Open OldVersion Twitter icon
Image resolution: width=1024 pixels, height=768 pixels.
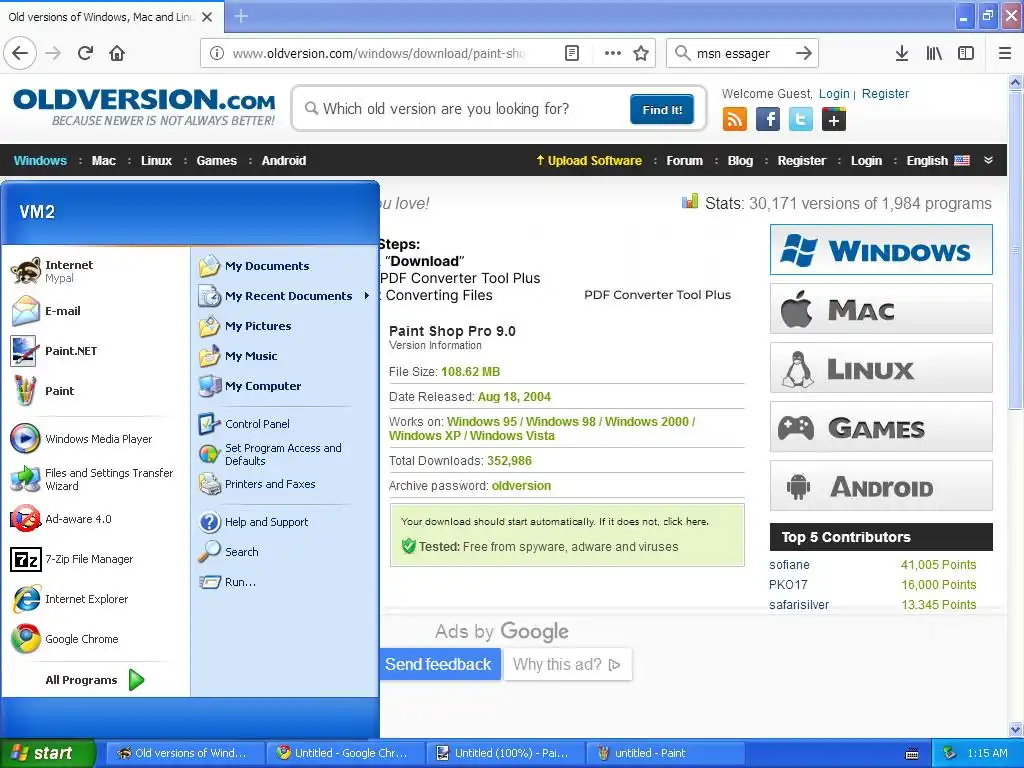[801, 120]
